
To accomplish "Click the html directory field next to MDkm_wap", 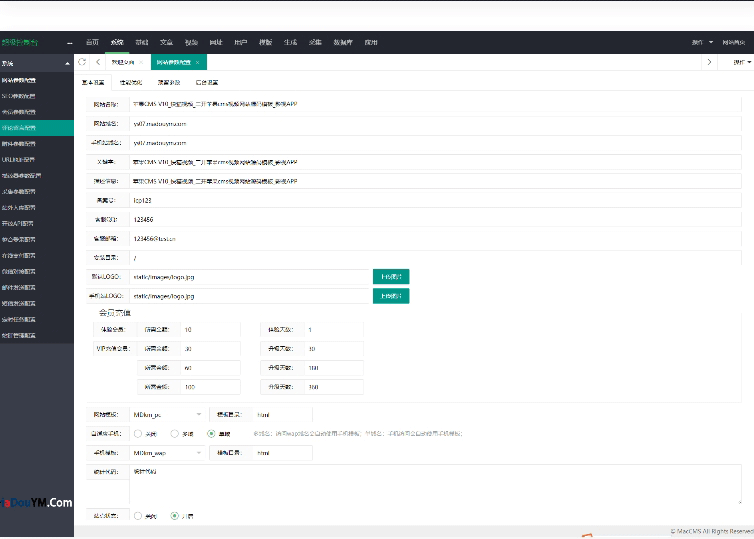I will [282, 453].
